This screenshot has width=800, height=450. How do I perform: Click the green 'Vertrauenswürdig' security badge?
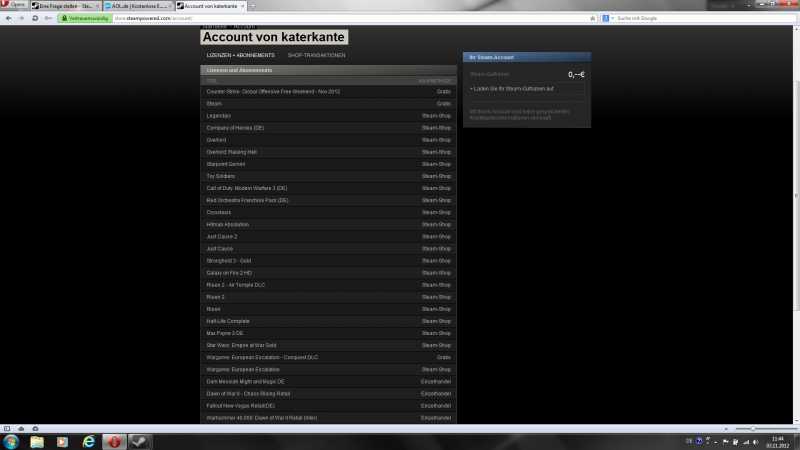[x=85, y=18]
